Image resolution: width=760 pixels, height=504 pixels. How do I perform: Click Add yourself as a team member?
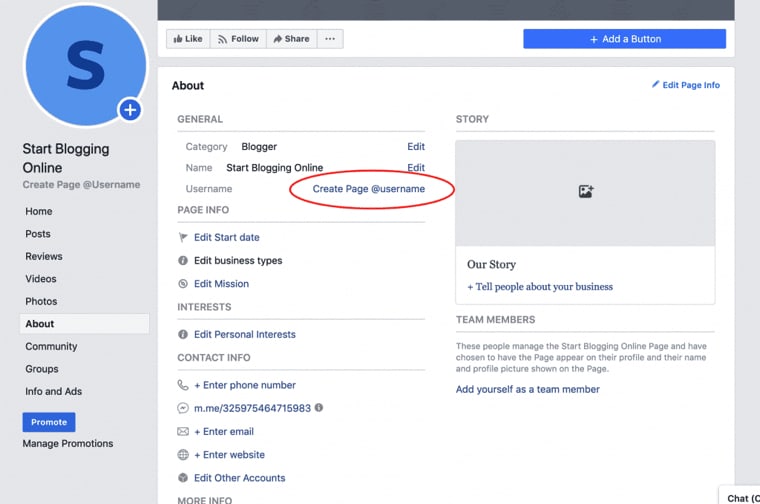pos(527,390)
